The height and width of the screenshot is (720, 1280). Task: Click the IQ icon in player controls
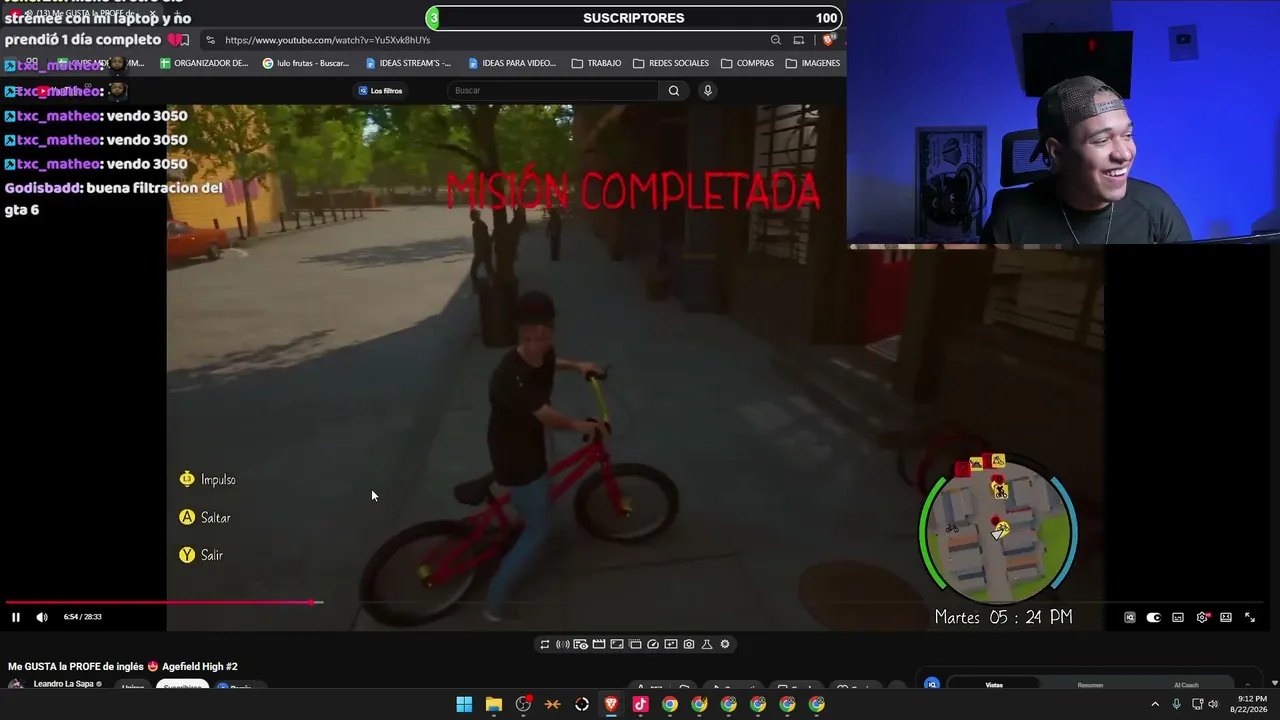click(1130, 618)
